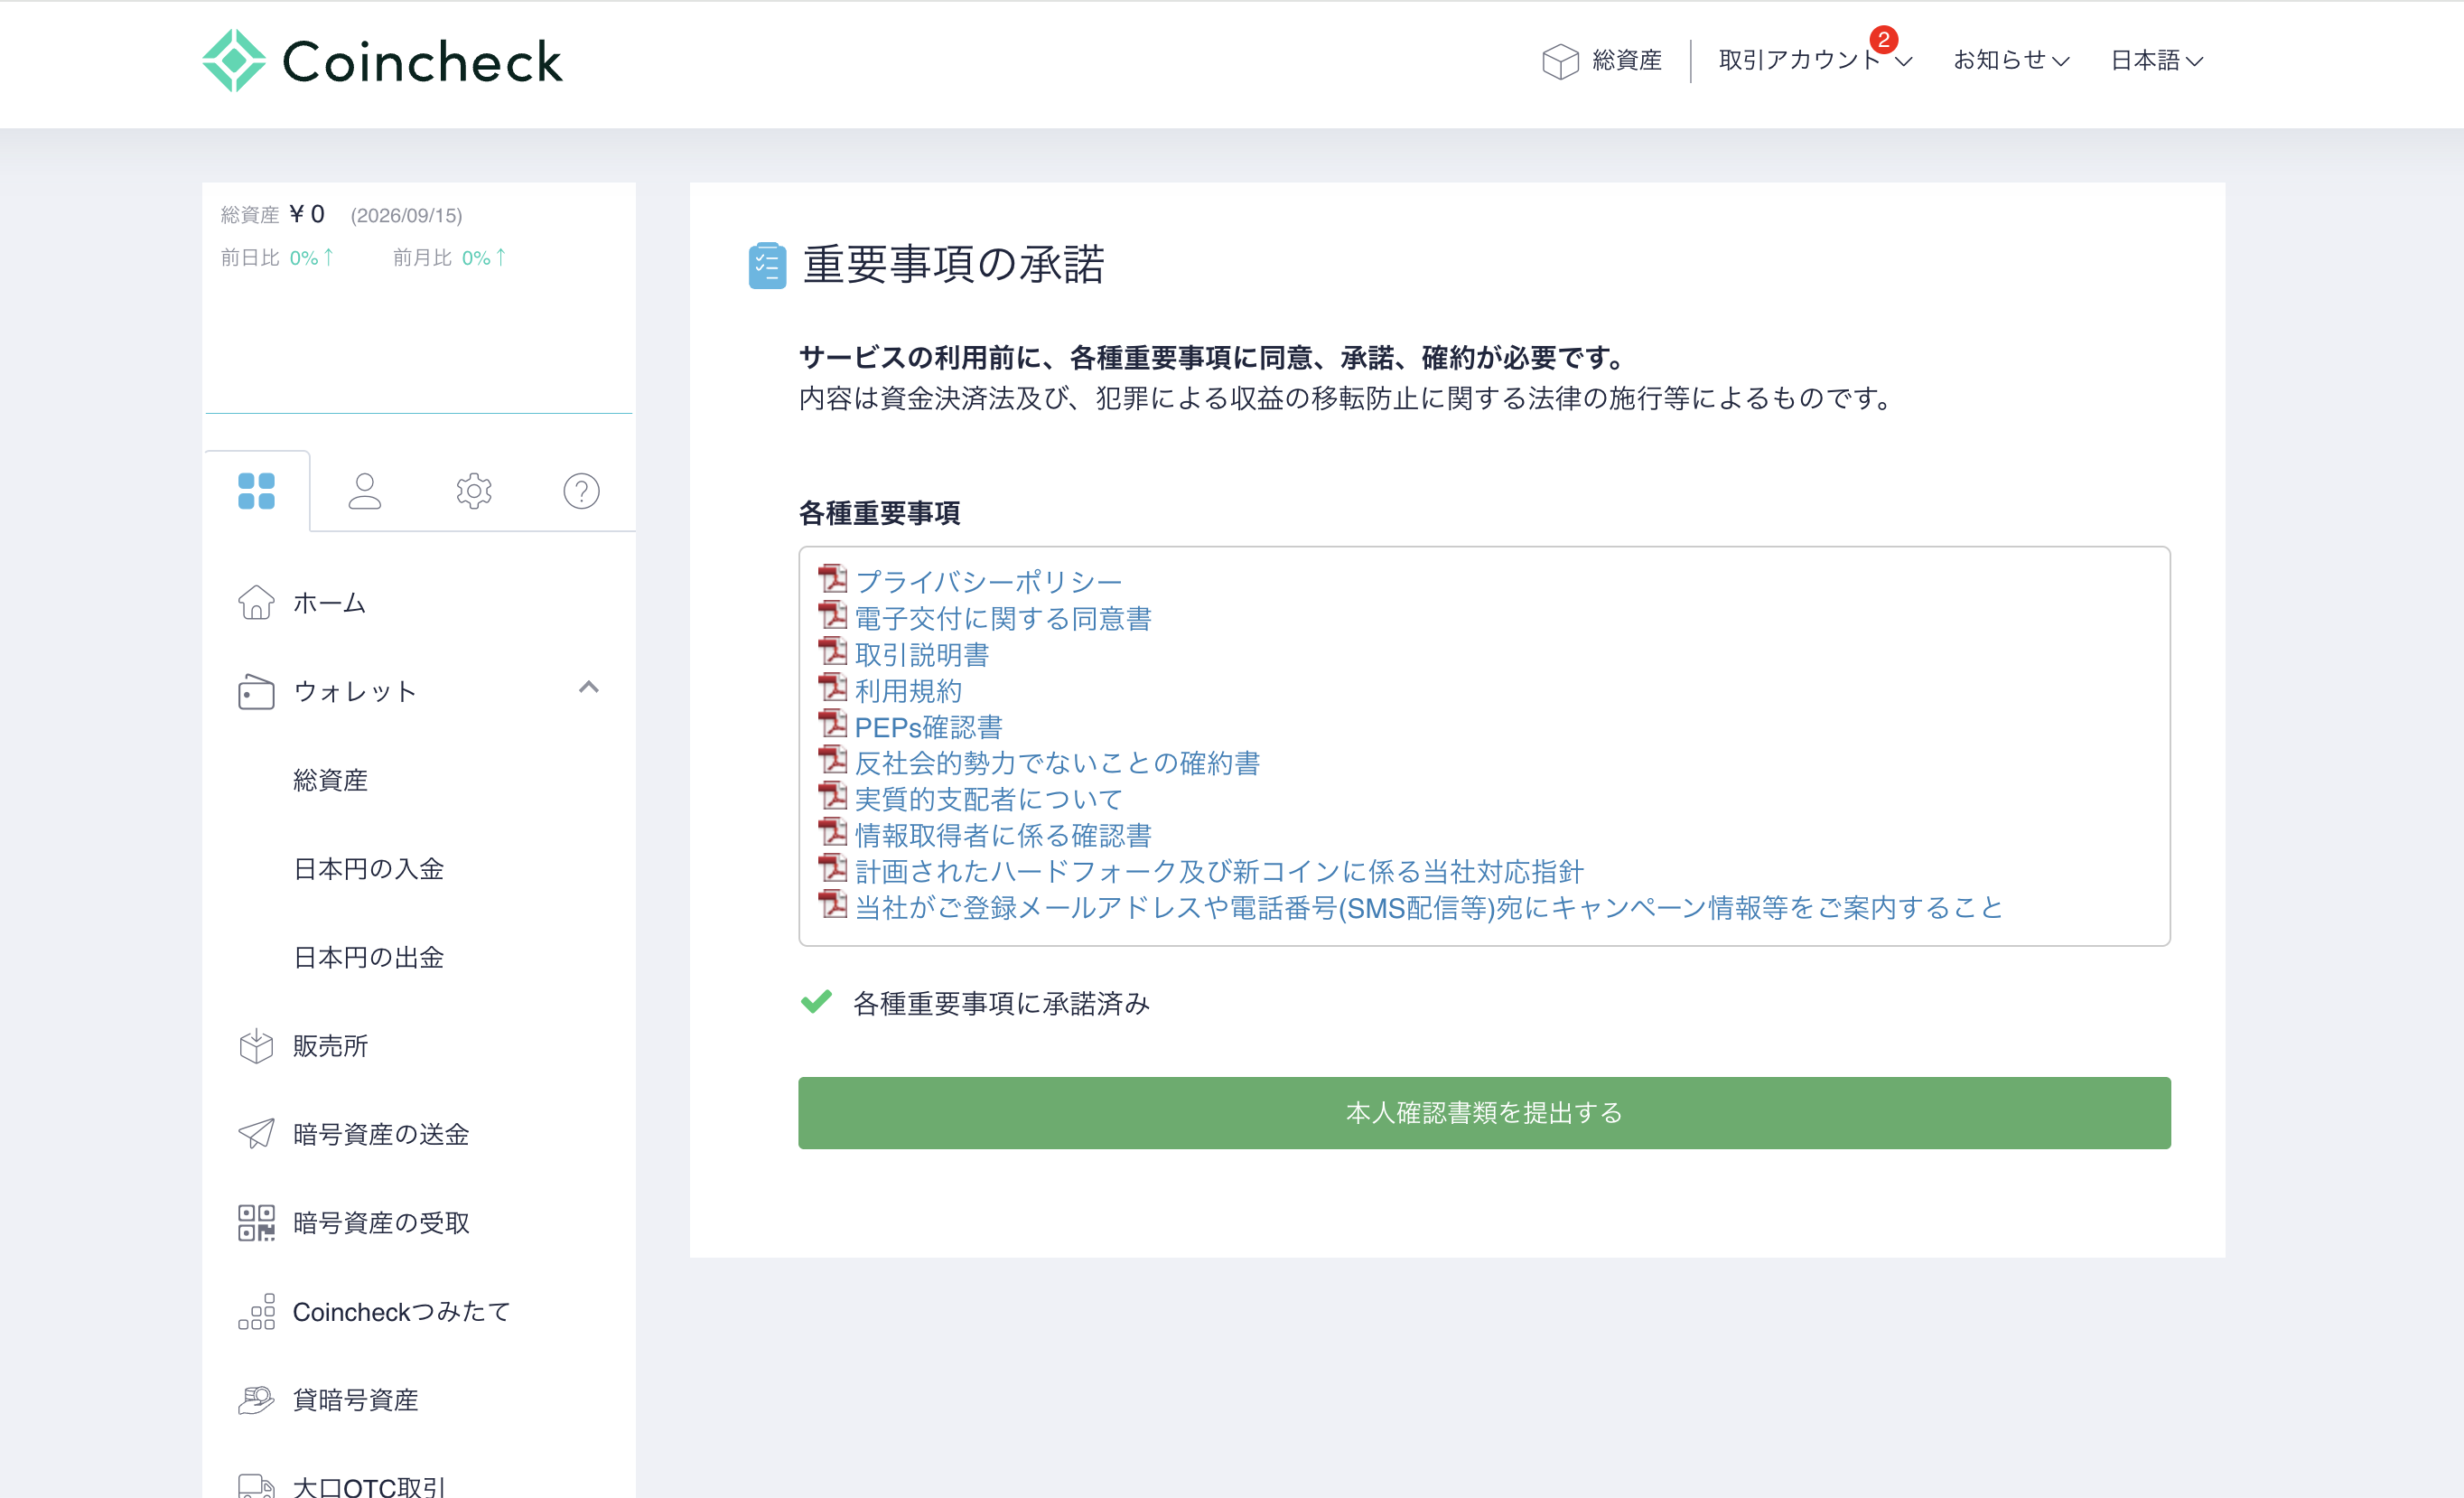Click the Coincheckつみたて blocks icon
2464x1498 pixels.
[256, 1311]
